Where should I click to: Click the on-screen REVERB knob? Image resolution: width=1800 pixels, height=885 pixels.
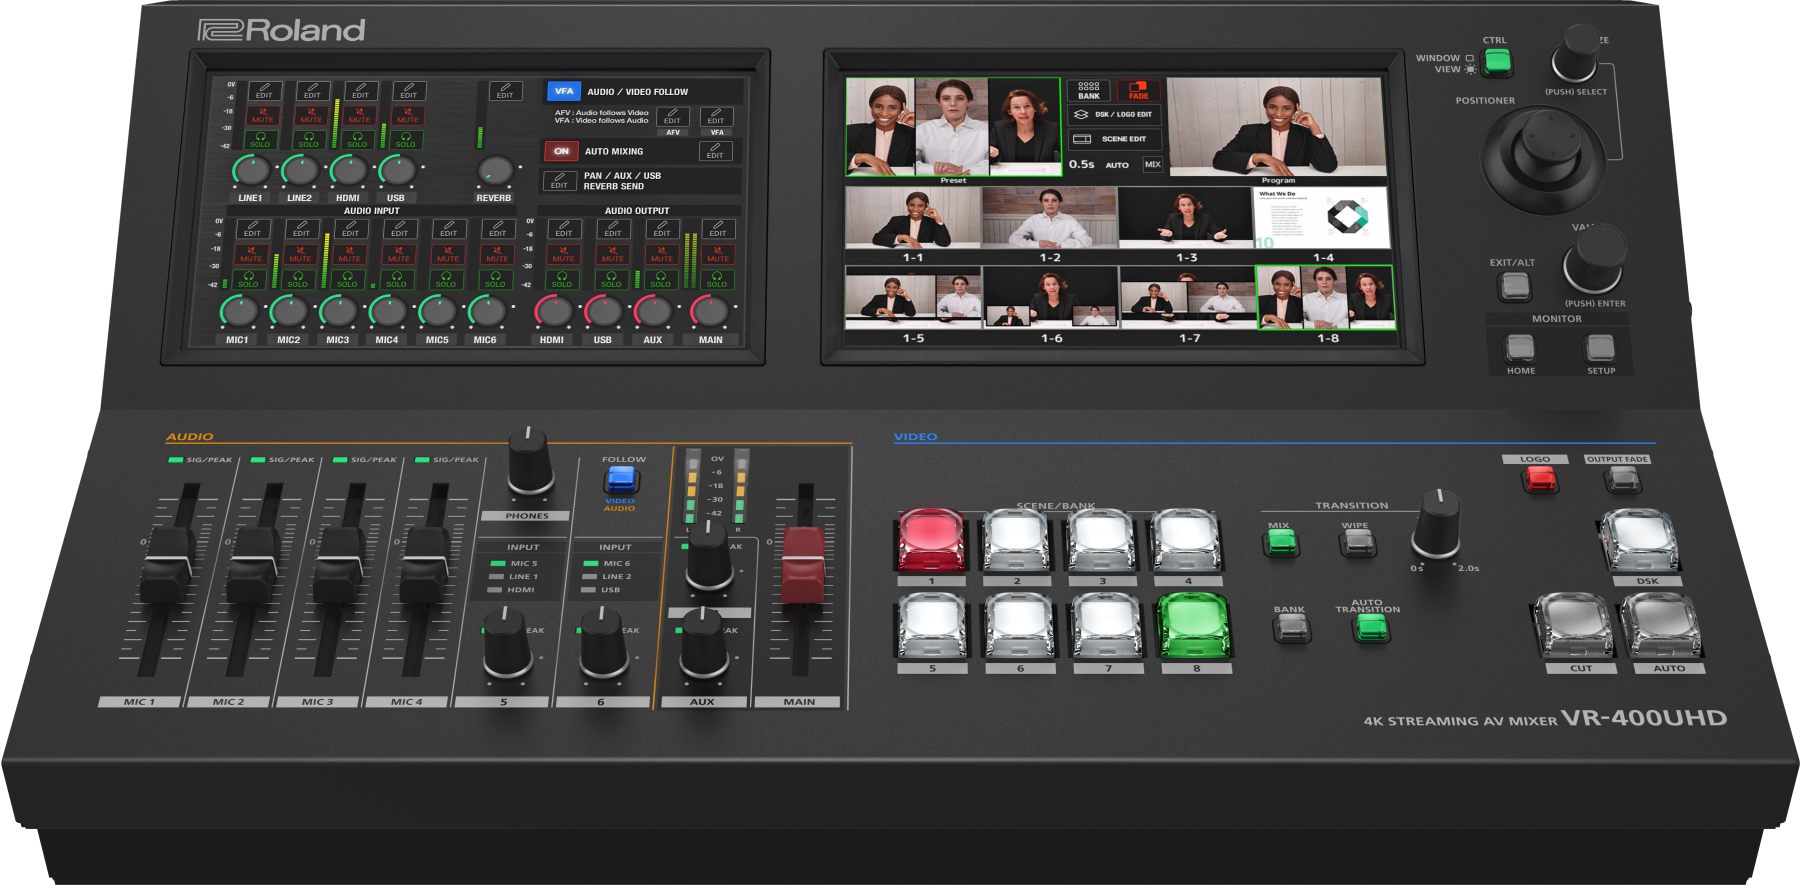point(494,170)
